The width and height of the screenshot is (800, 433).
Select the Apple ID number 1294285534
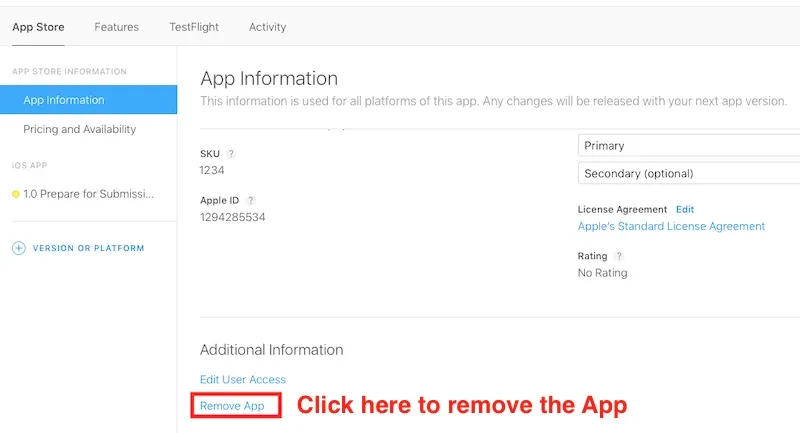click(x=233, y=217)
